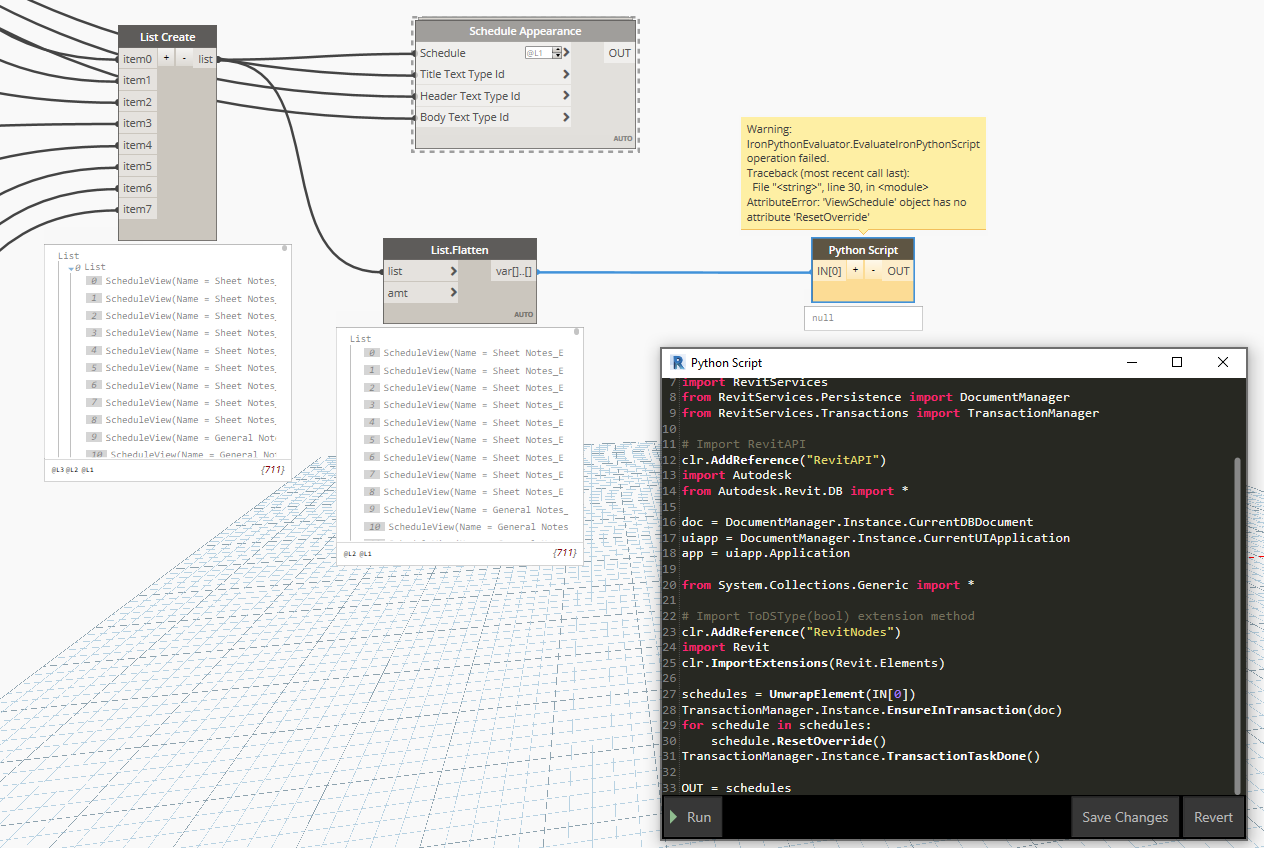
Task: Click code line 'clr.ImportExtensions(Revit.Elements)'
Action: click(x=813, y=663)
